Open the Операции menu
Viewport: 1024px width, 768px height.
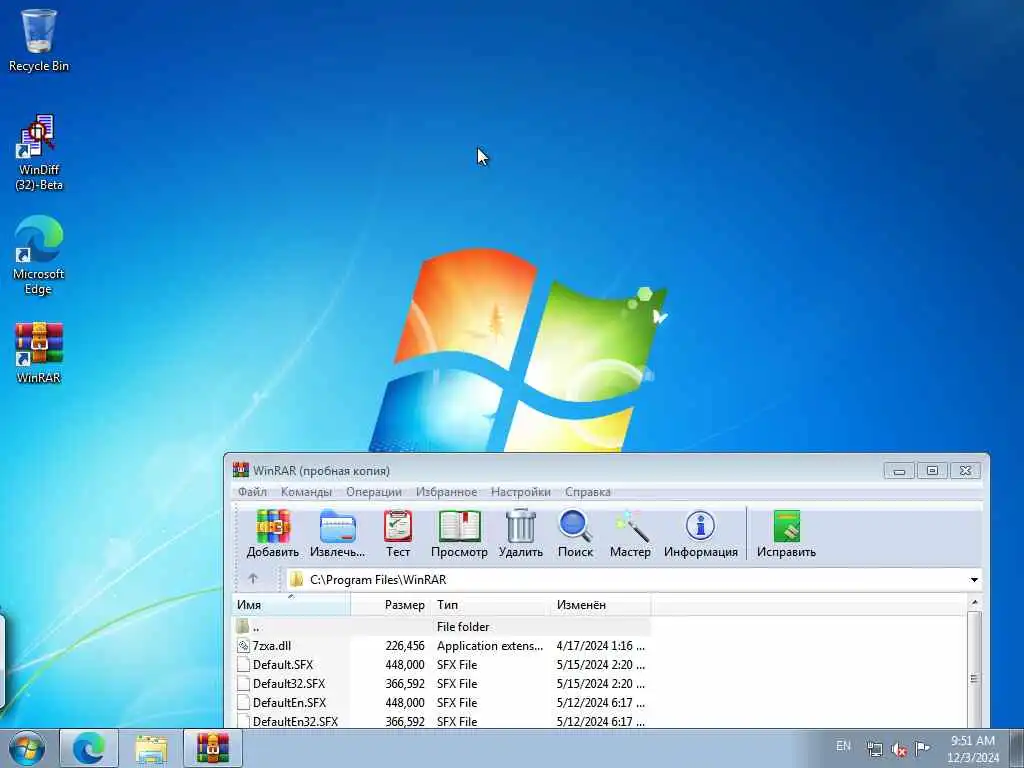[x=374, y=492]
